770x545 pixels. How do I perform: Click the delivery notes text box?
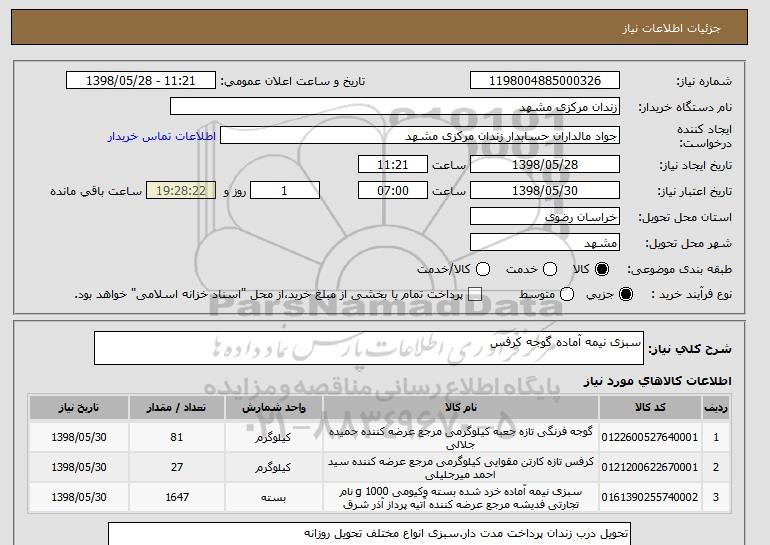369,534
